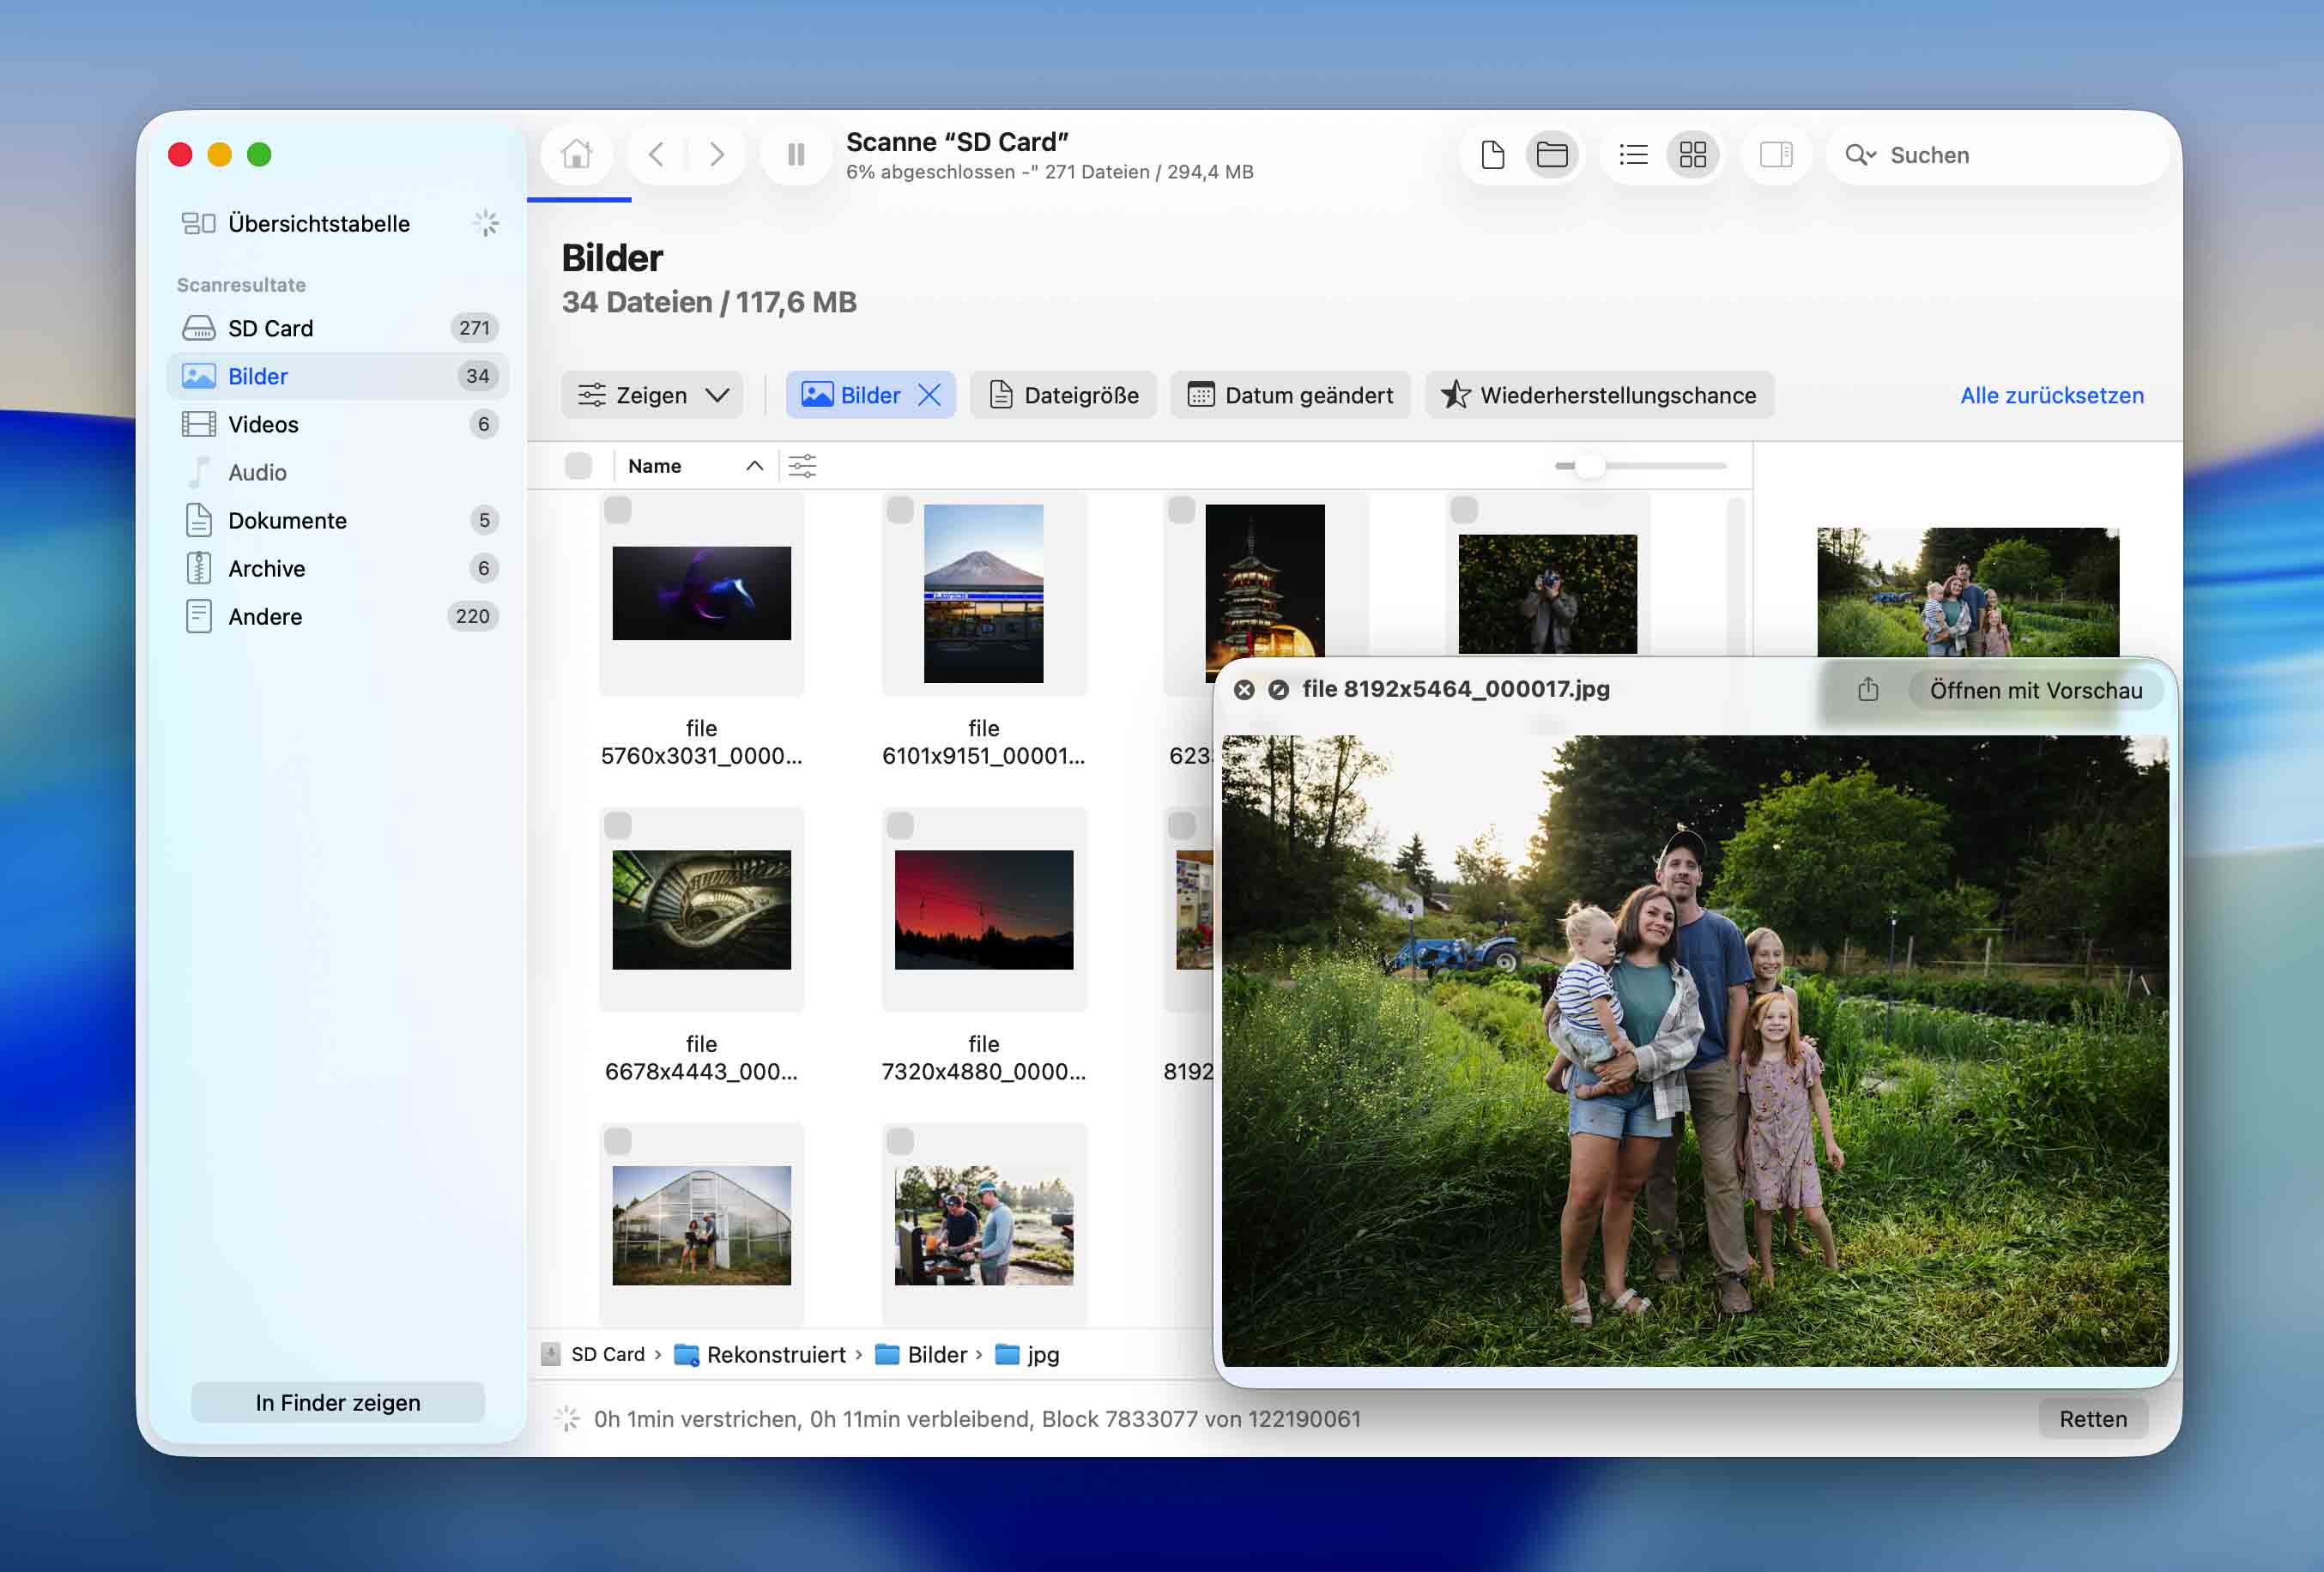Click the family thumbnail in side panel
2324x1572 pixels.
click(x=1968, y=592)
